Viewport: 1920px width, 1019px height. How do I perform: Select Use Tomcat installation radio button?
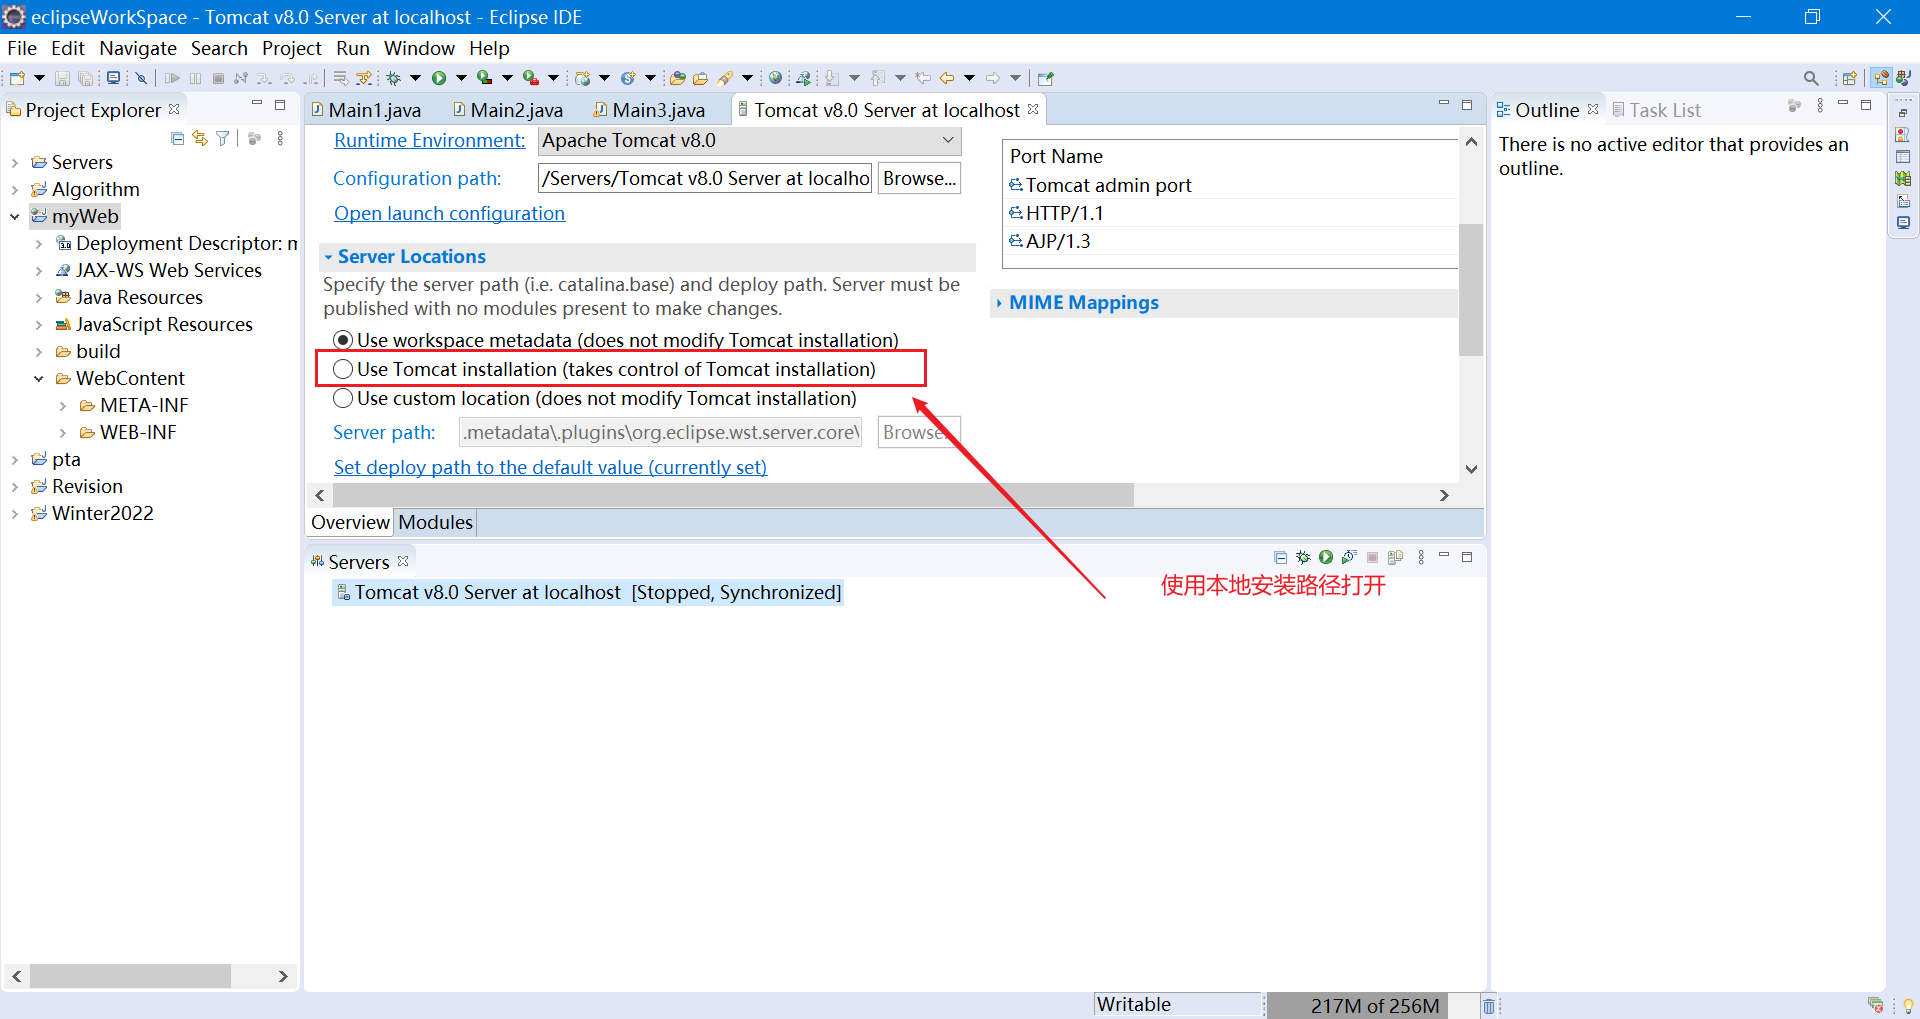point(343,369)
